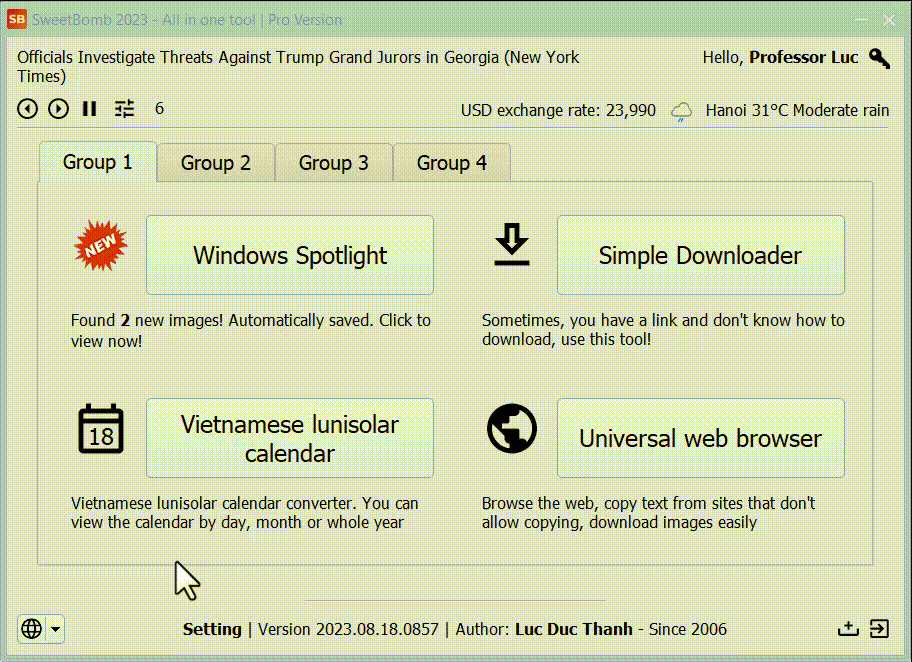The width and height of the screenshot is (912, 662).
Task: Skip to next news headline
Action: (x=58, y=109)
